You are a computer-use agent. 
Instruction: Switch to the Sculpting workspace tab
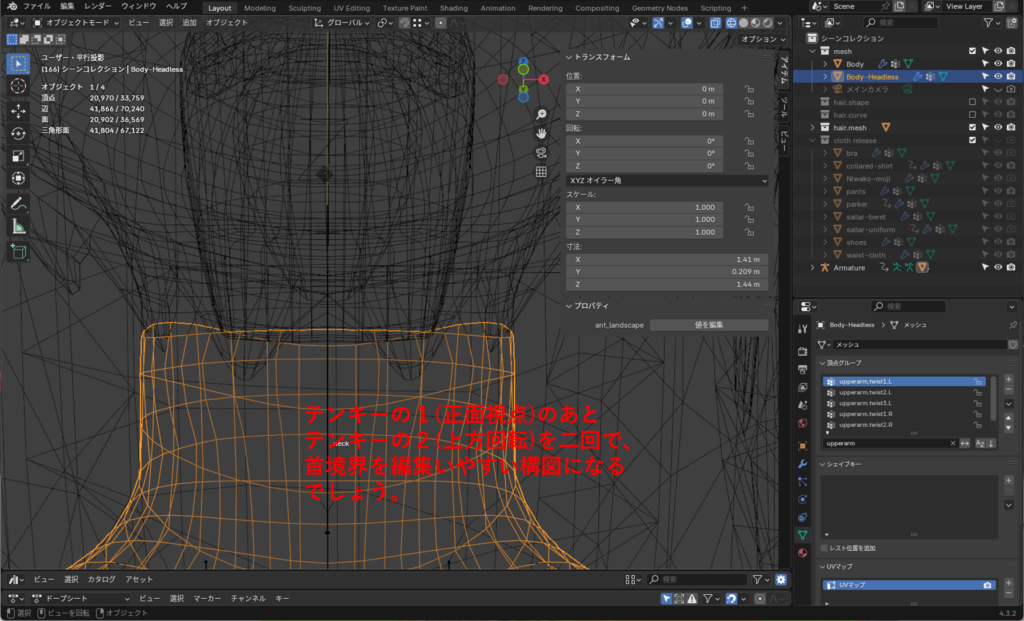pyautogui.click(x=304, y=8)
